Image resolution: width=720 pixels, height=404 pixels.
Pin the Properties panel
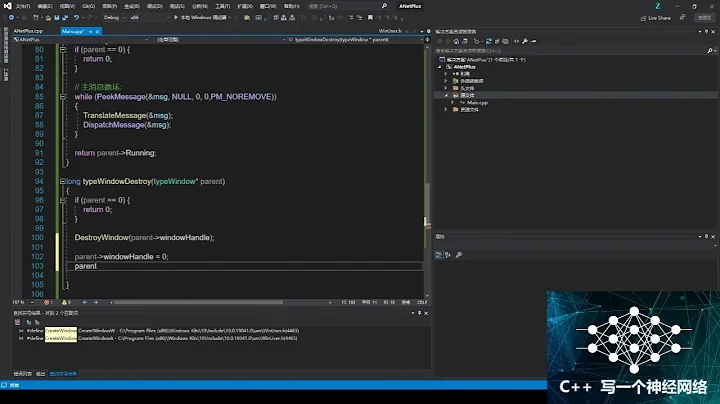pyautogui.click(x=706, y=236)
